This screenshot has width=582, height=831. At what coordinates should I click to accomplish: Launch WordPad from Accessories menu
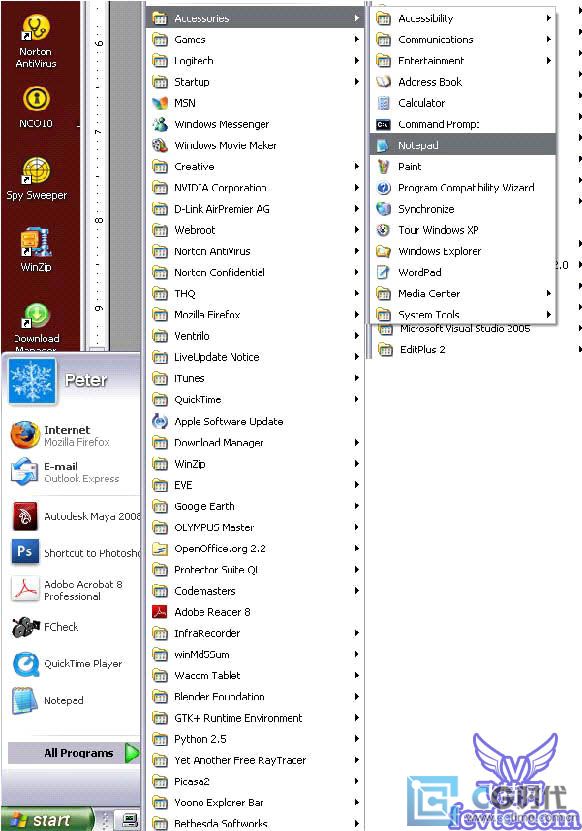click(x=463, y=272)
